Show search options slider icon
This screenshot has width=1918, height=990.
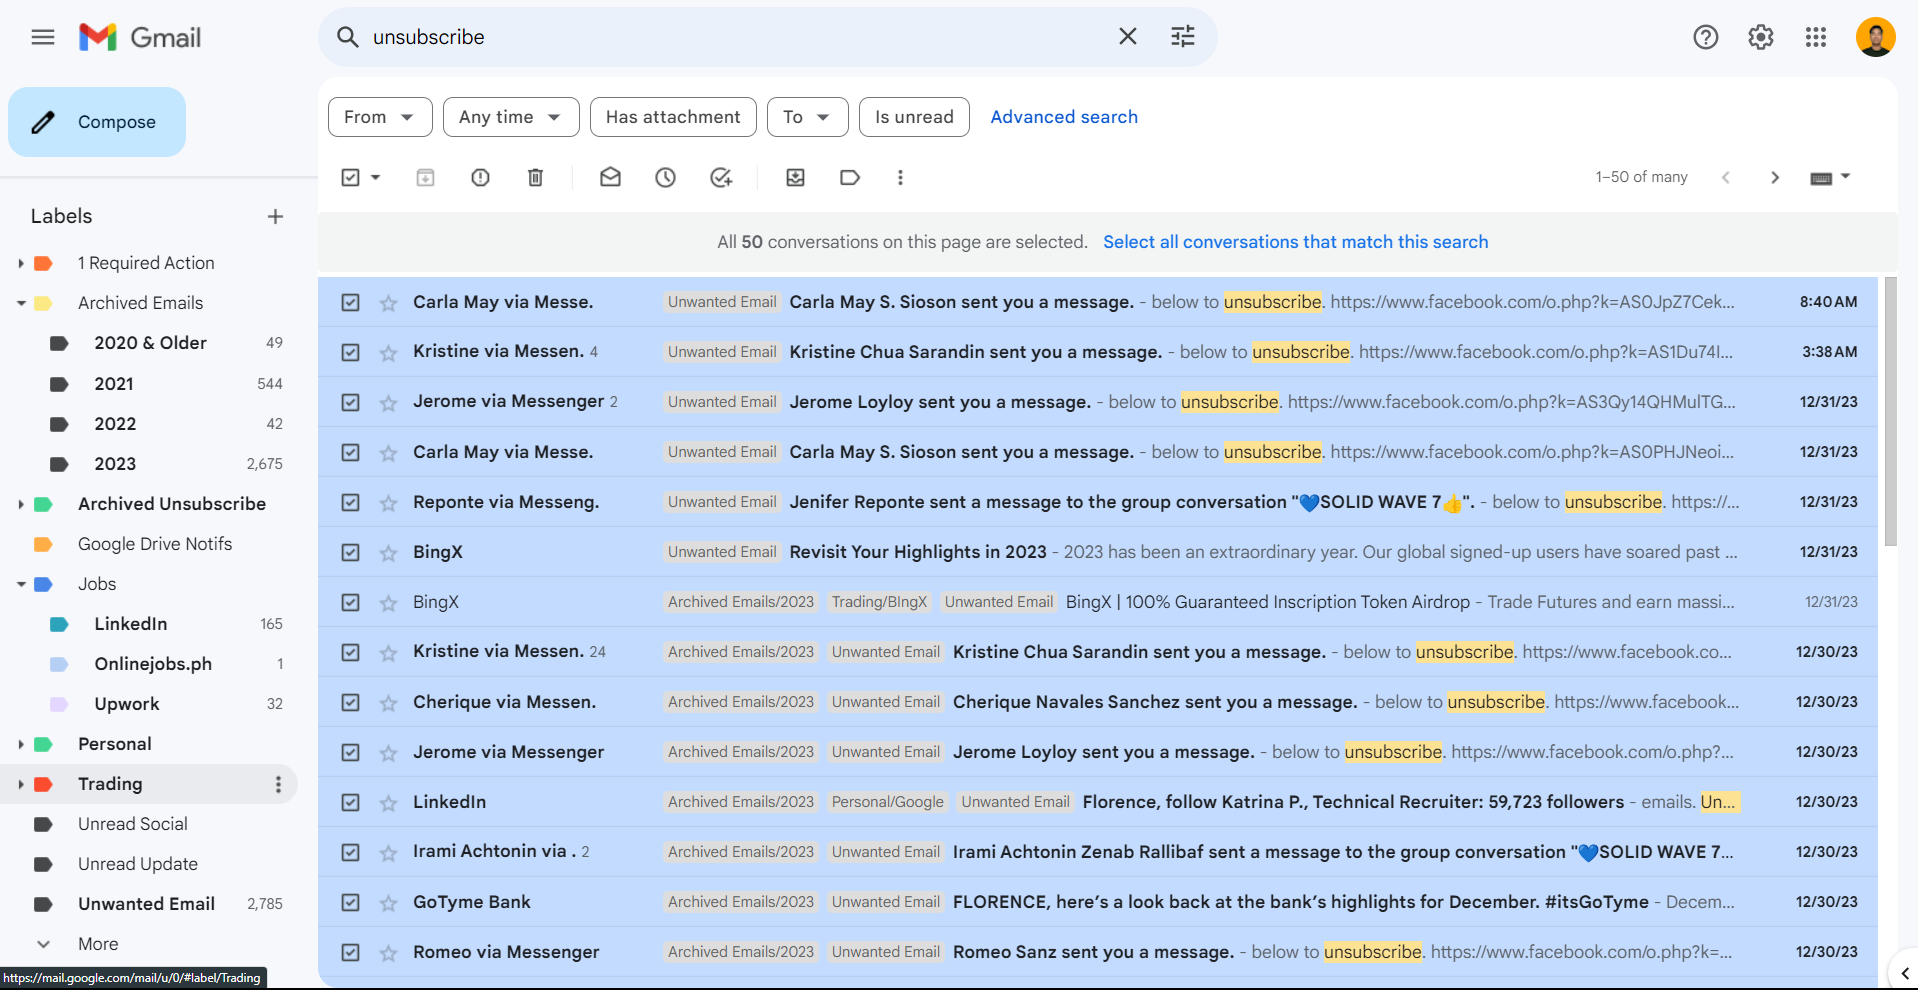click(x=1183, y=37)
